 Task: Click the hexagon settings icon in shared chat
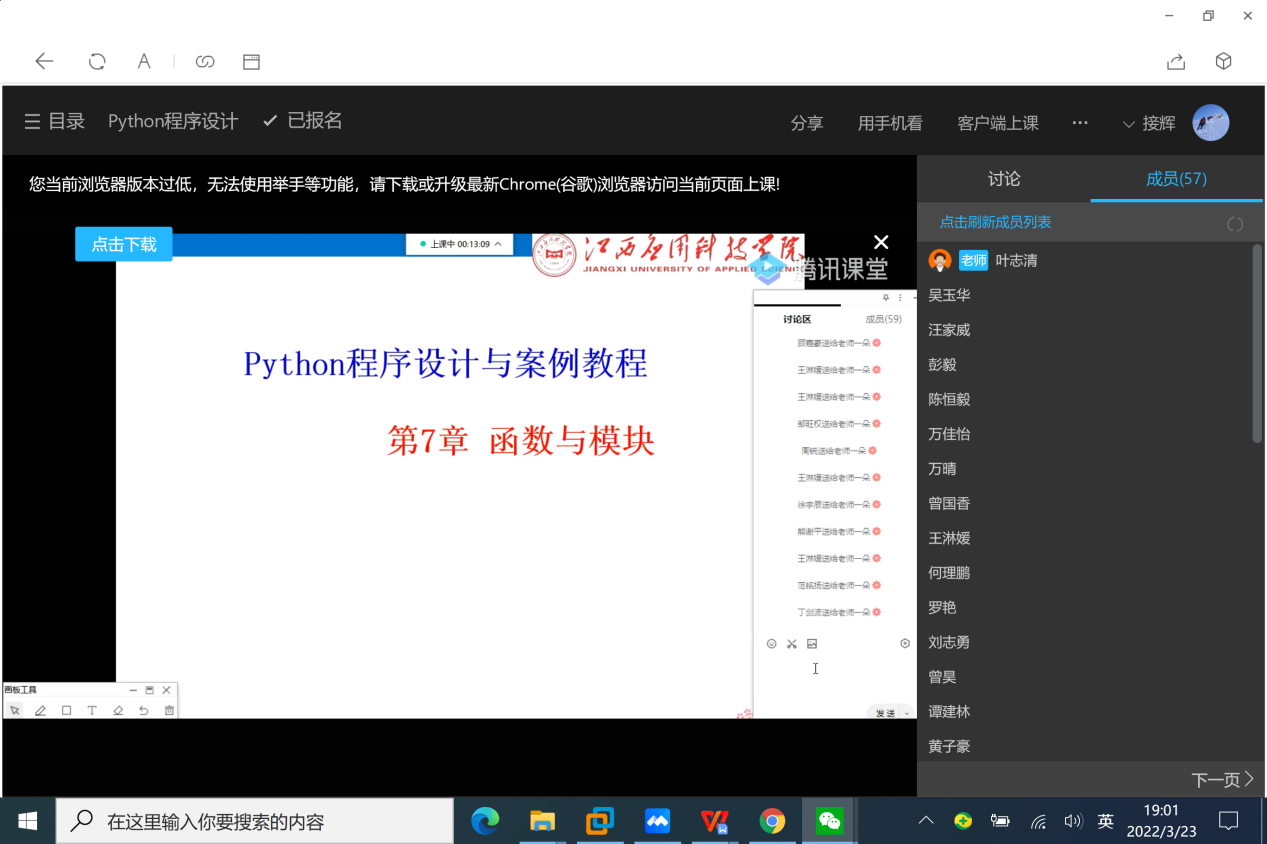pyautogui.click(x=905, y=644)
